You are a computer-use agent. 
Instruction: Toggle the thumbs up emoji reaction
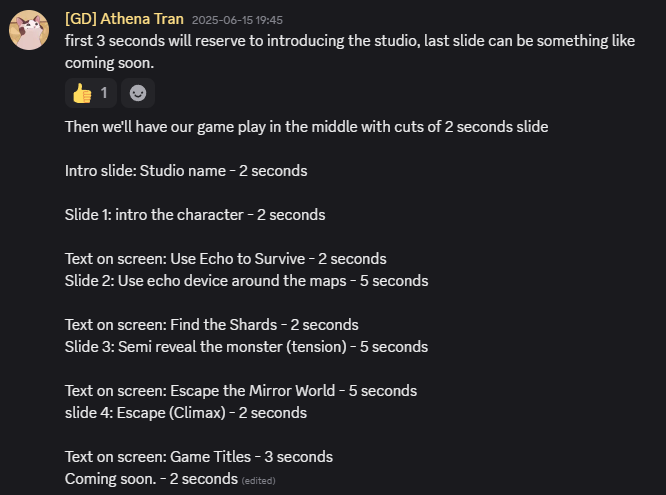click(x=81, y=93)
